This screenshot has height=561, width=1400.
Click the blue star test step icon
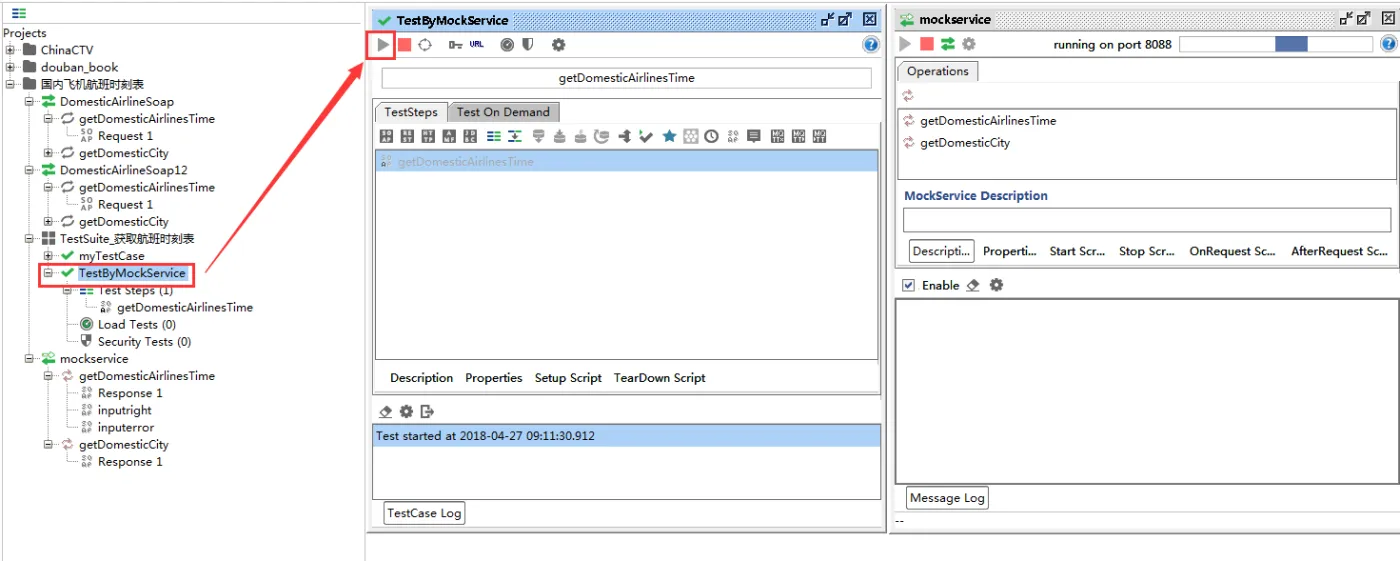[x=669, y=136]
